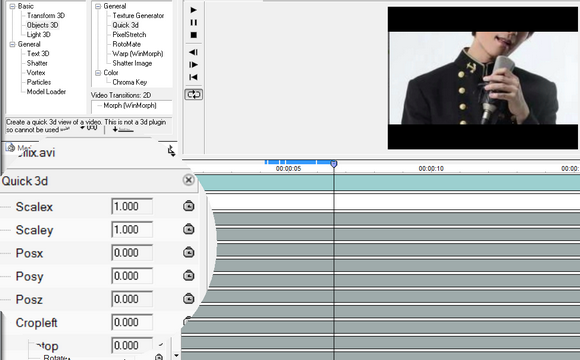580x360 pixels.
Task: Step forward one frame
Action: tap(193, 65)
